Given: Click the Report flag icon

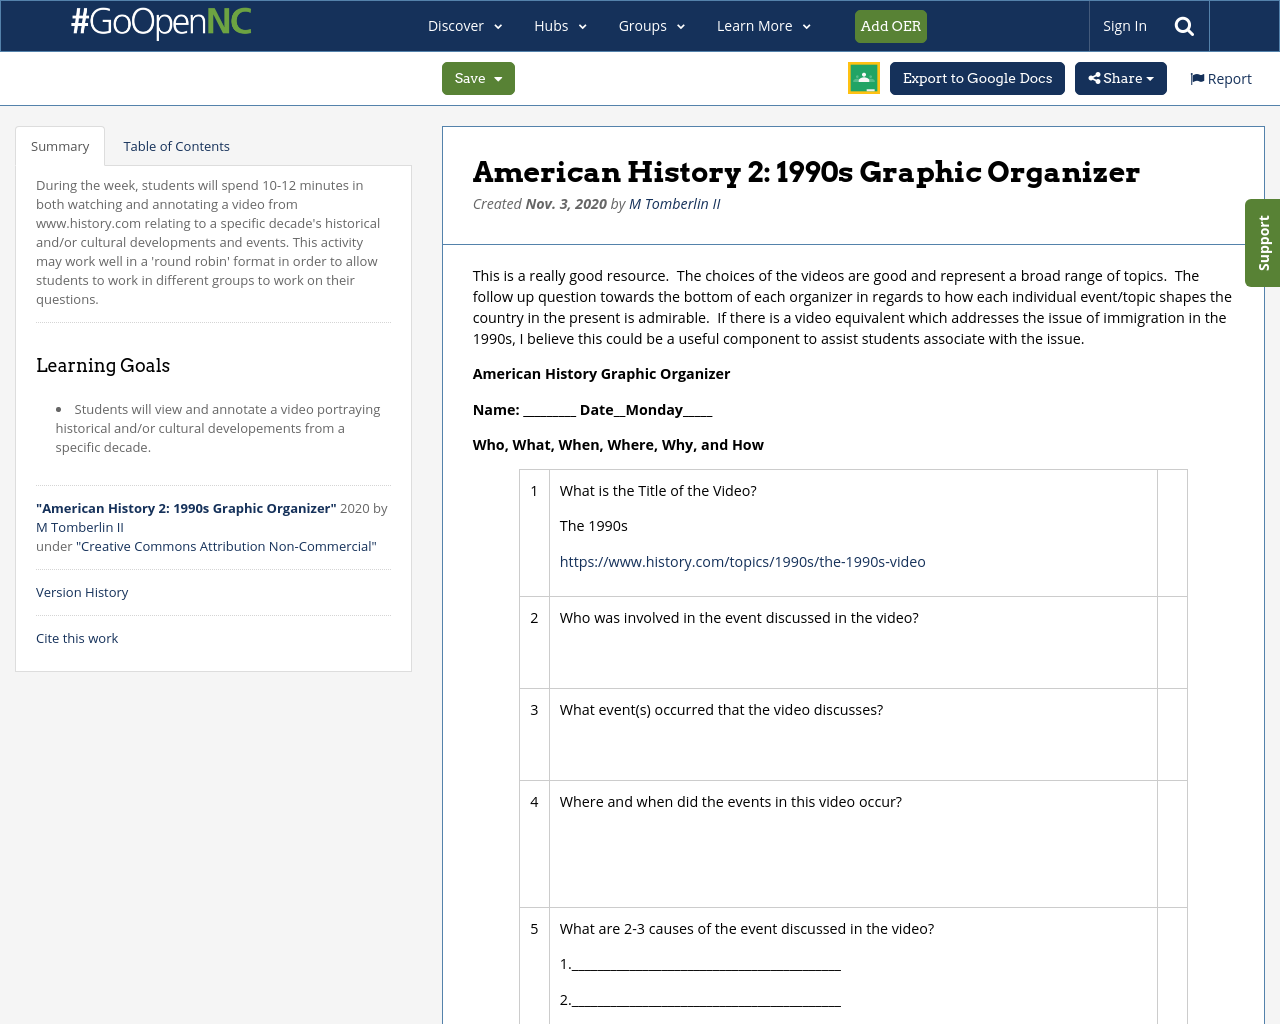Looking at the screenshot, I should click(1196, 78).
